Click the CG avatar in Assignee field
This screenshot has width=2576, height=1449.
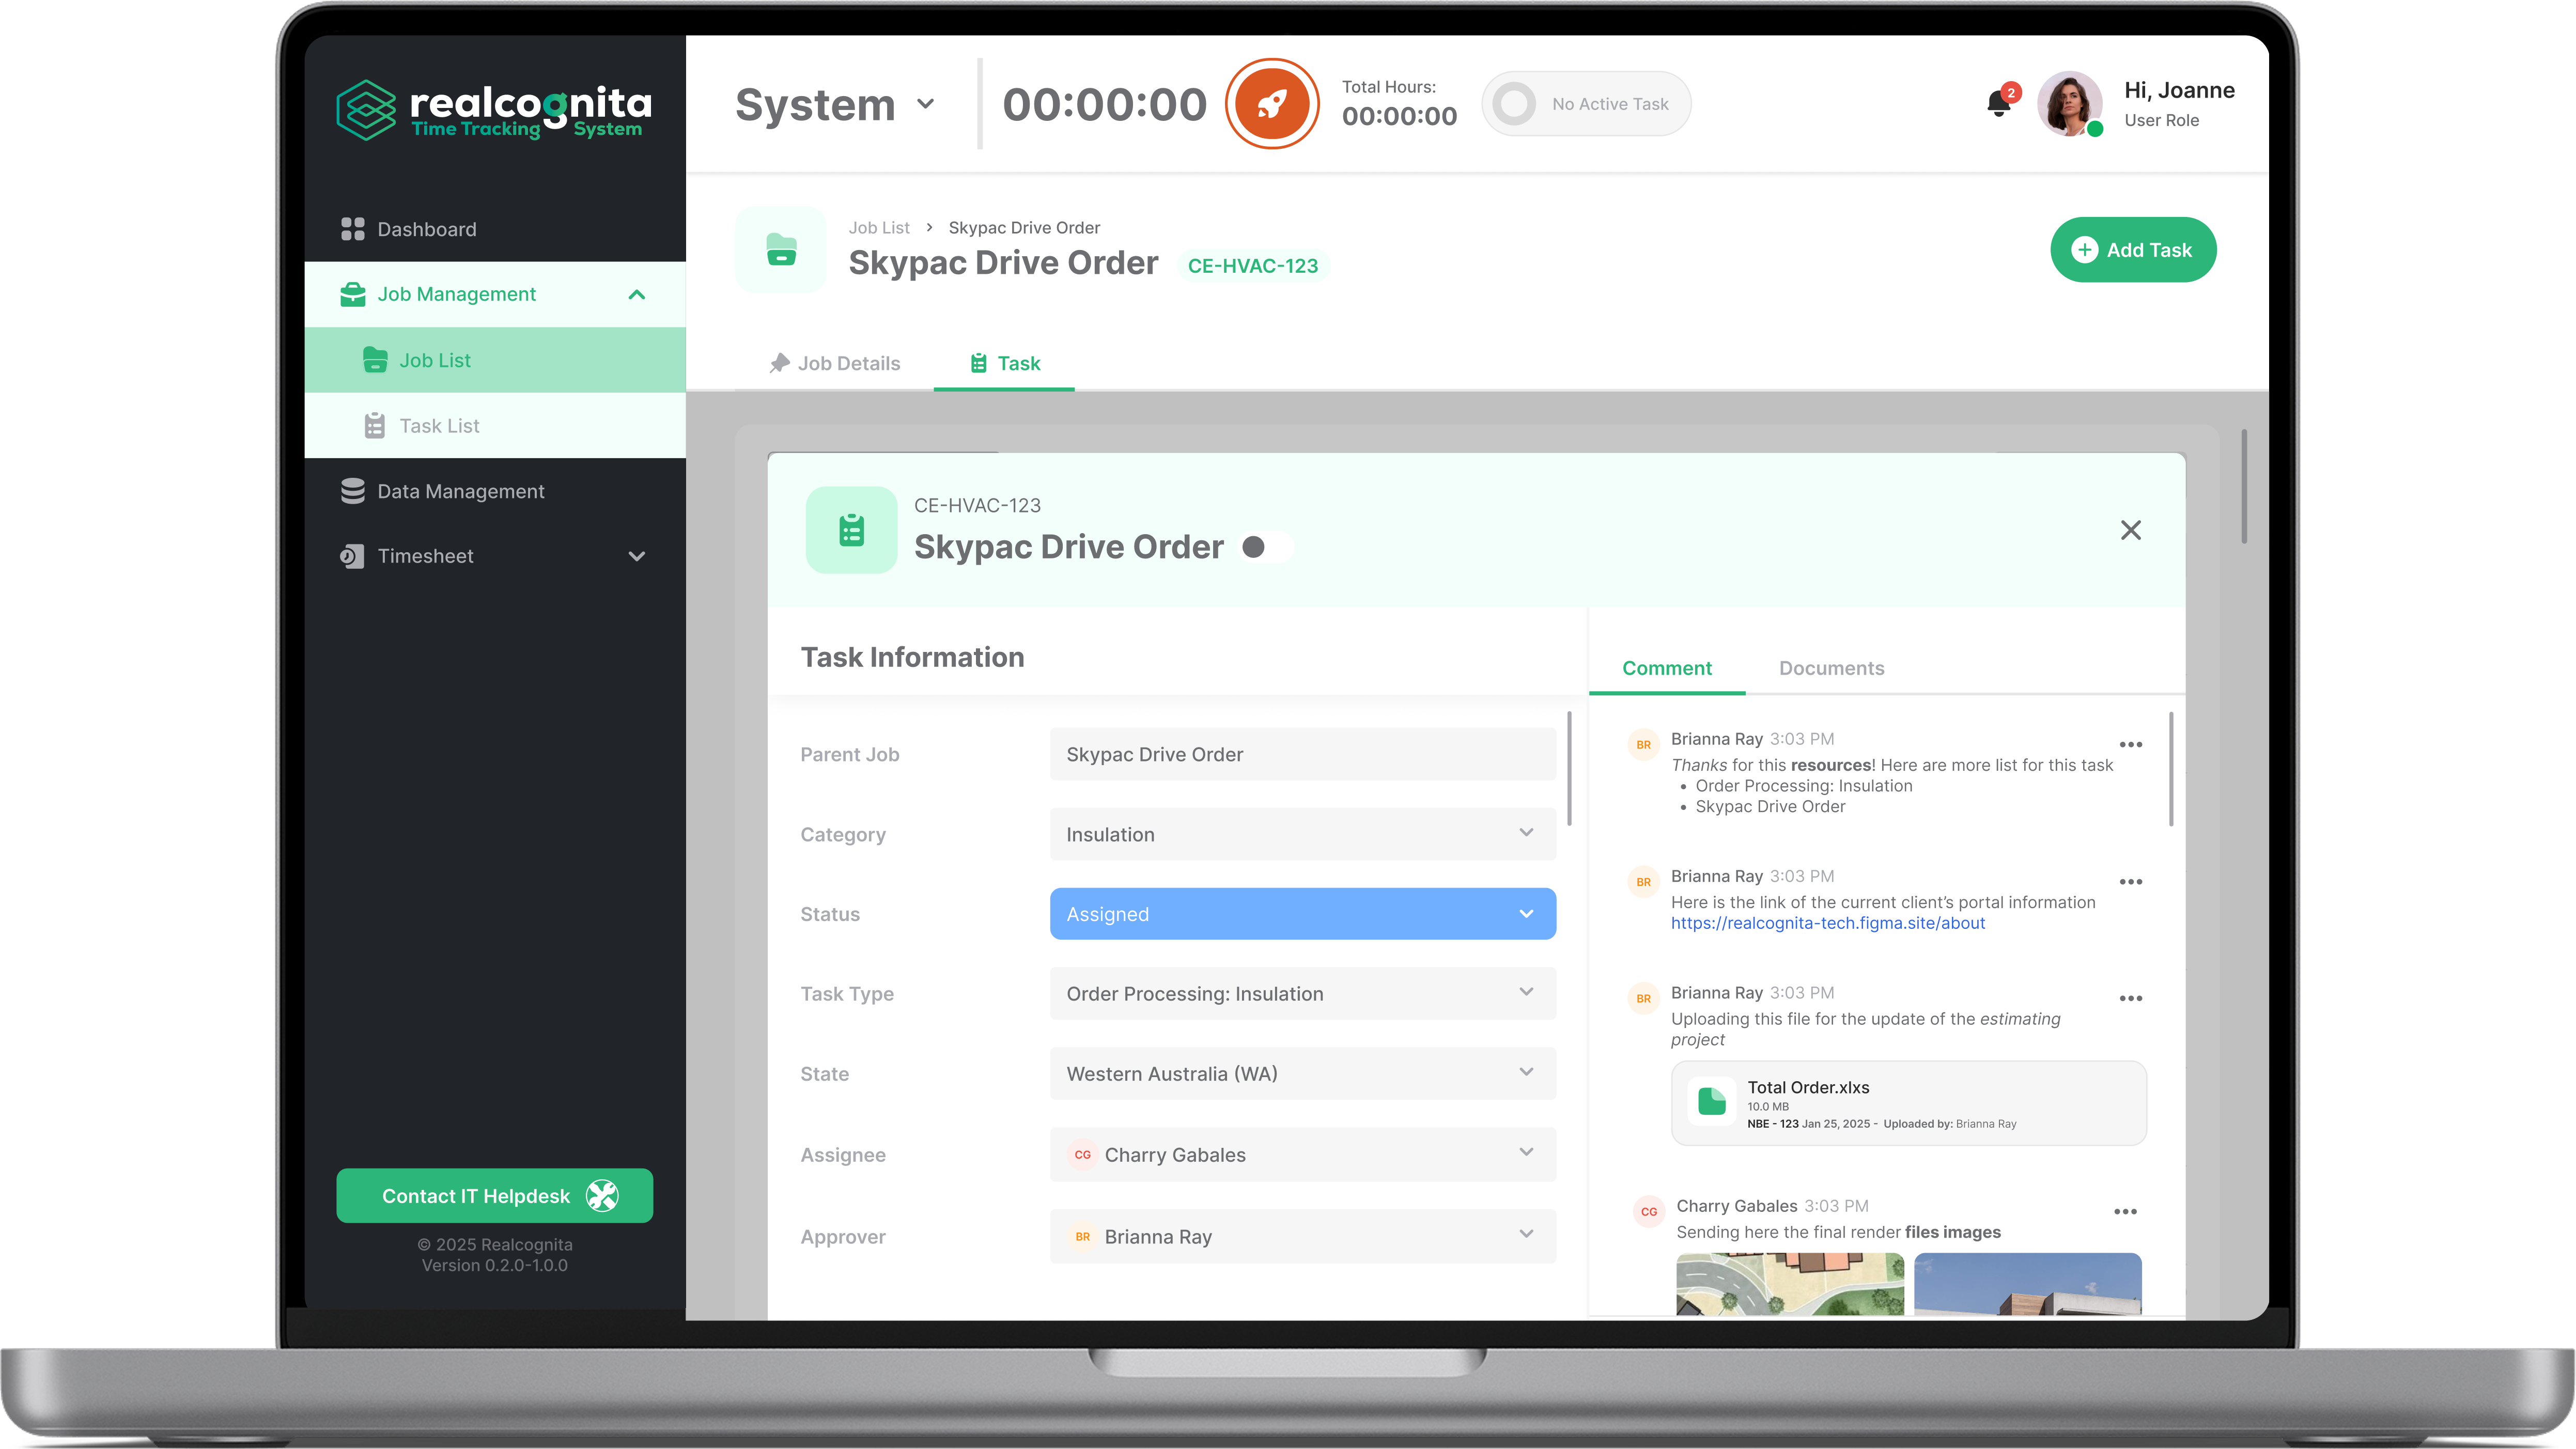(x=1082, y=1155)
